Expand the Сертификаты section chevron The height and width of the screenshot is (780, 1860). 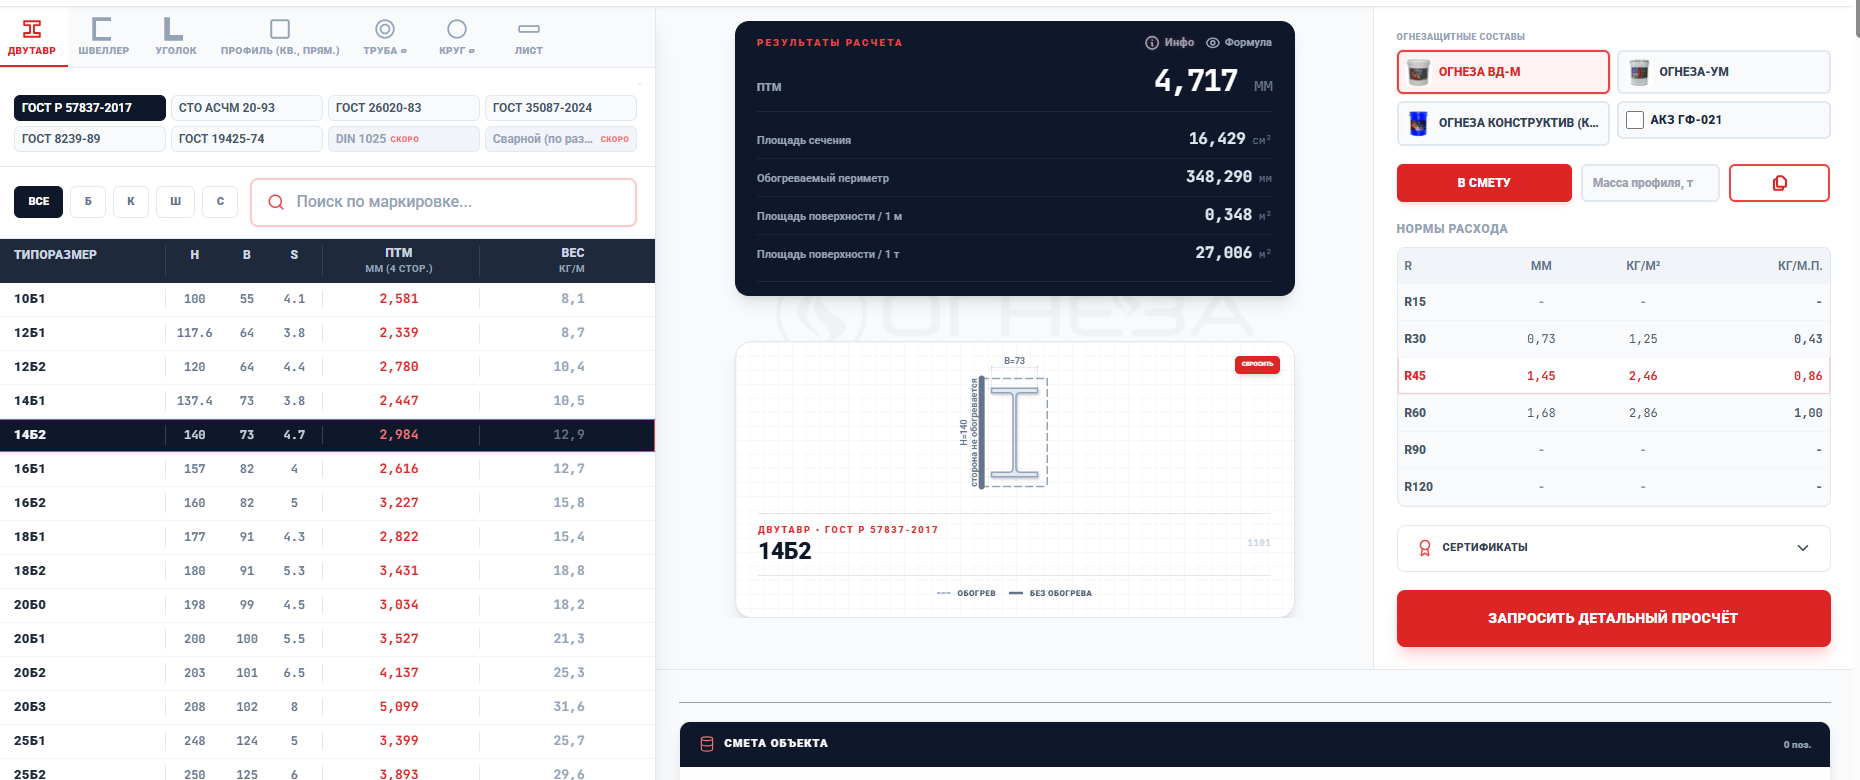coord(1803,548)
